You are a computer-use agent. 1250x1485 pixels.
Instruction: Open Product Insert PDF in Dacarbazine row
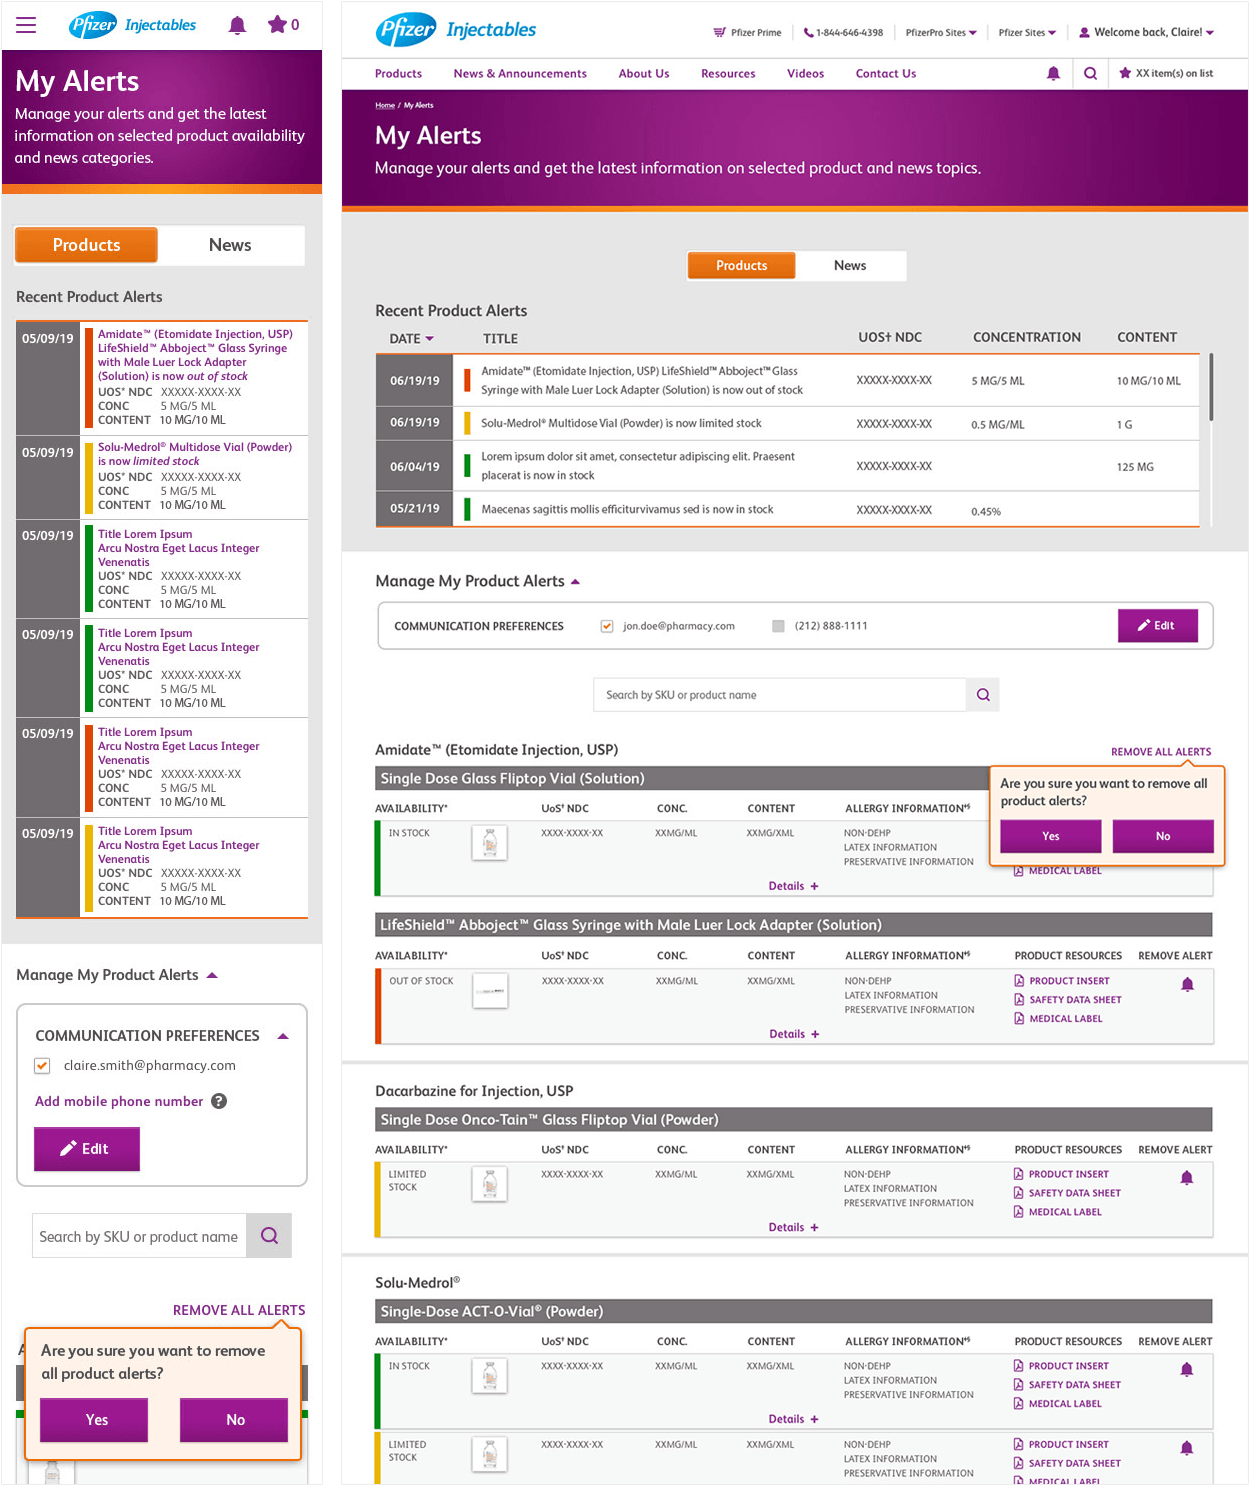(x=1061, y=1174)
